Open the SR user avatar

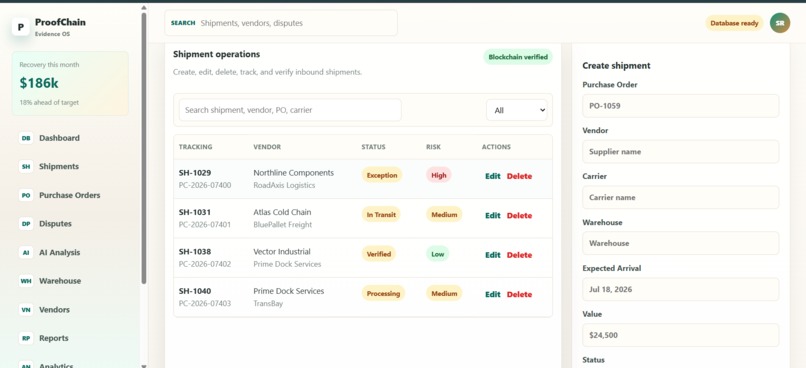click(780, 23)
